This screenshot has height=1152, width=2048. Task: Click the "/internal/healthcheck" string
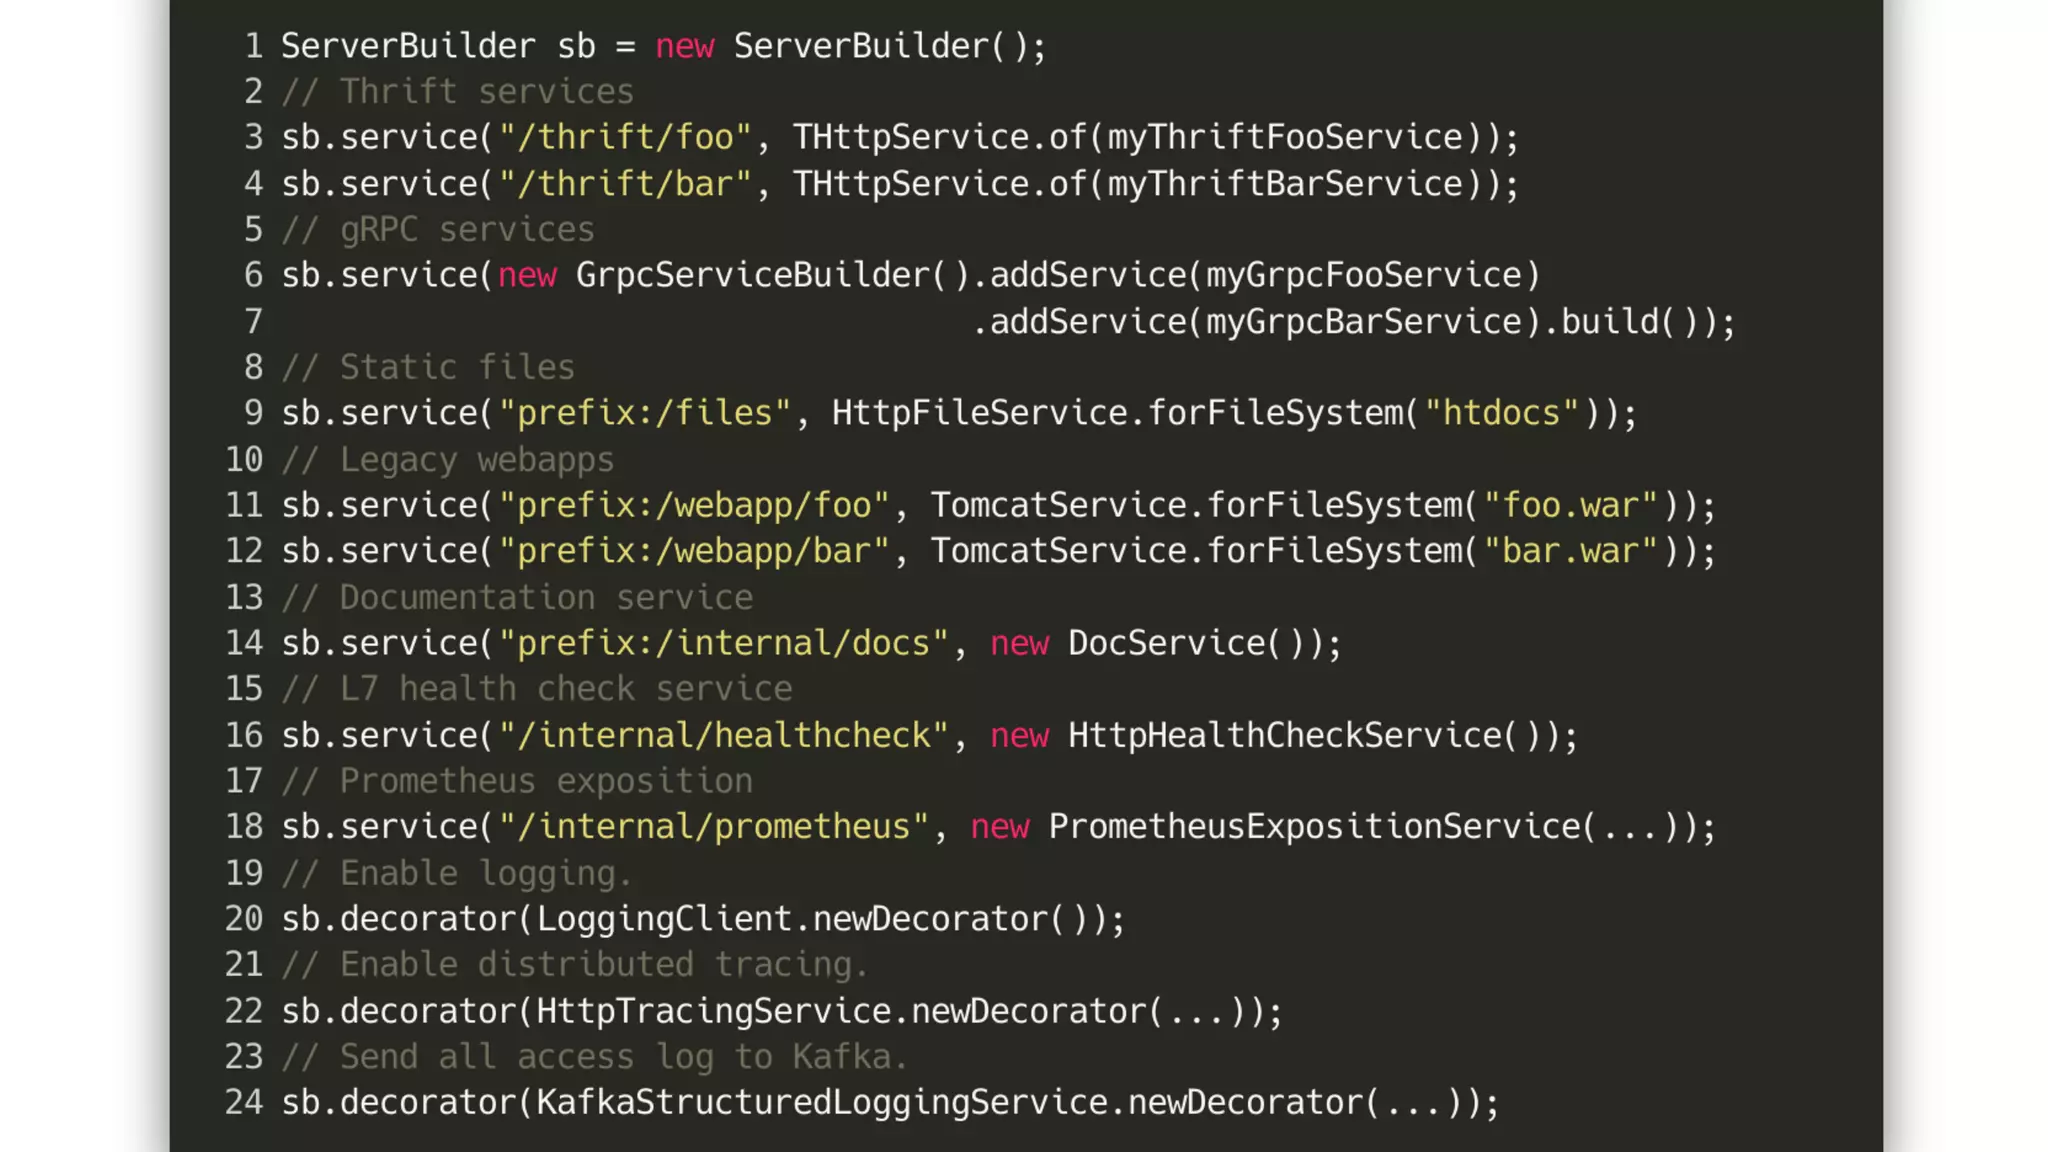tap(723, 736)
